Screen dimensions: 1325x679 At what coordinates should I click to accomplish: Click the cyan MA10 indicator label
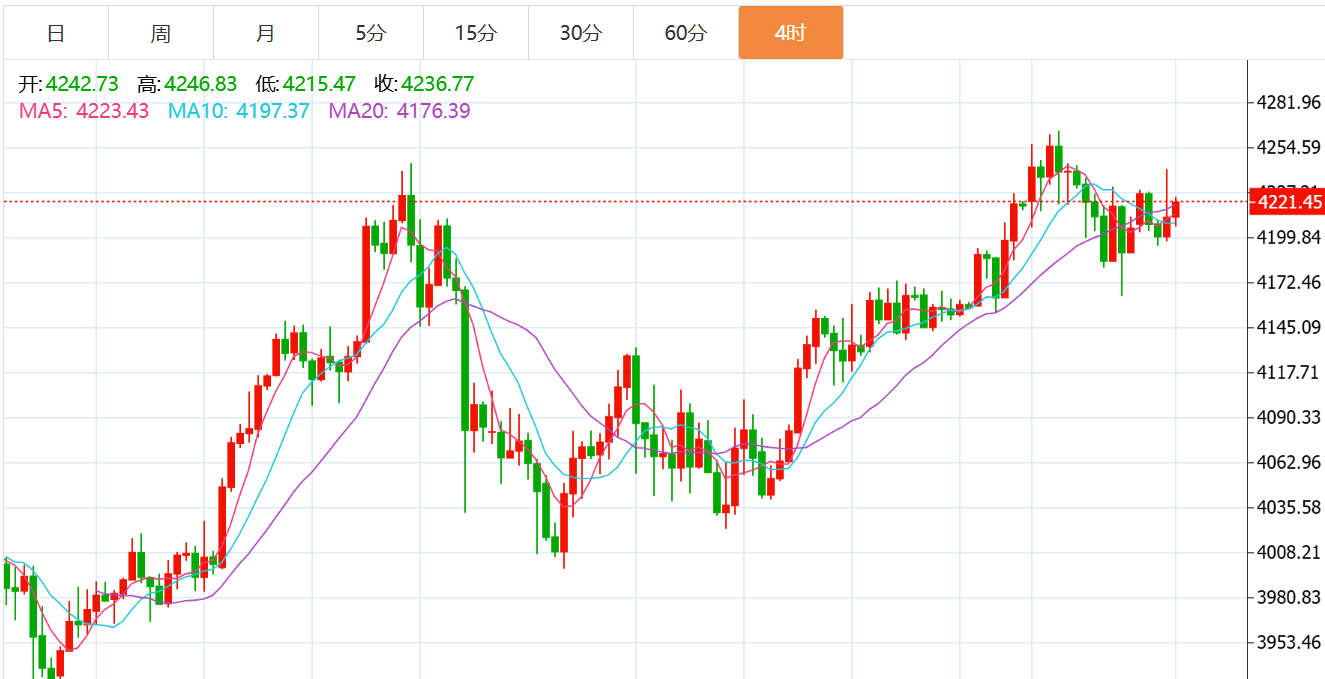[x=238, y=111]
